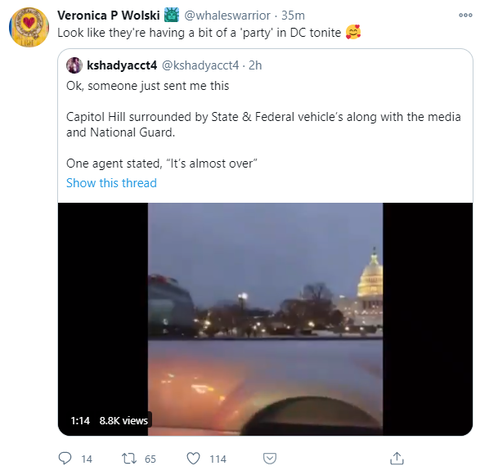Click the quoted tweet text body
Viewport: 480px width, 475px height.
click(x=263, y=125)
